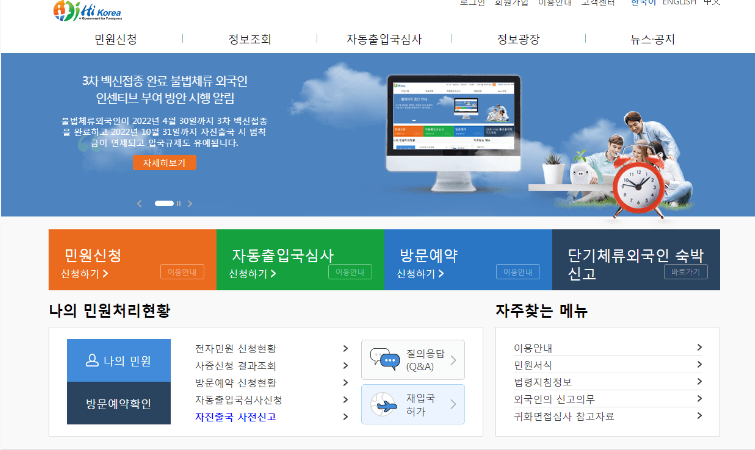Viewport: 755px width, 450px height.
Task: Open 귀화면접심사 참고자료 link
Action: click(x=564, y=416)
